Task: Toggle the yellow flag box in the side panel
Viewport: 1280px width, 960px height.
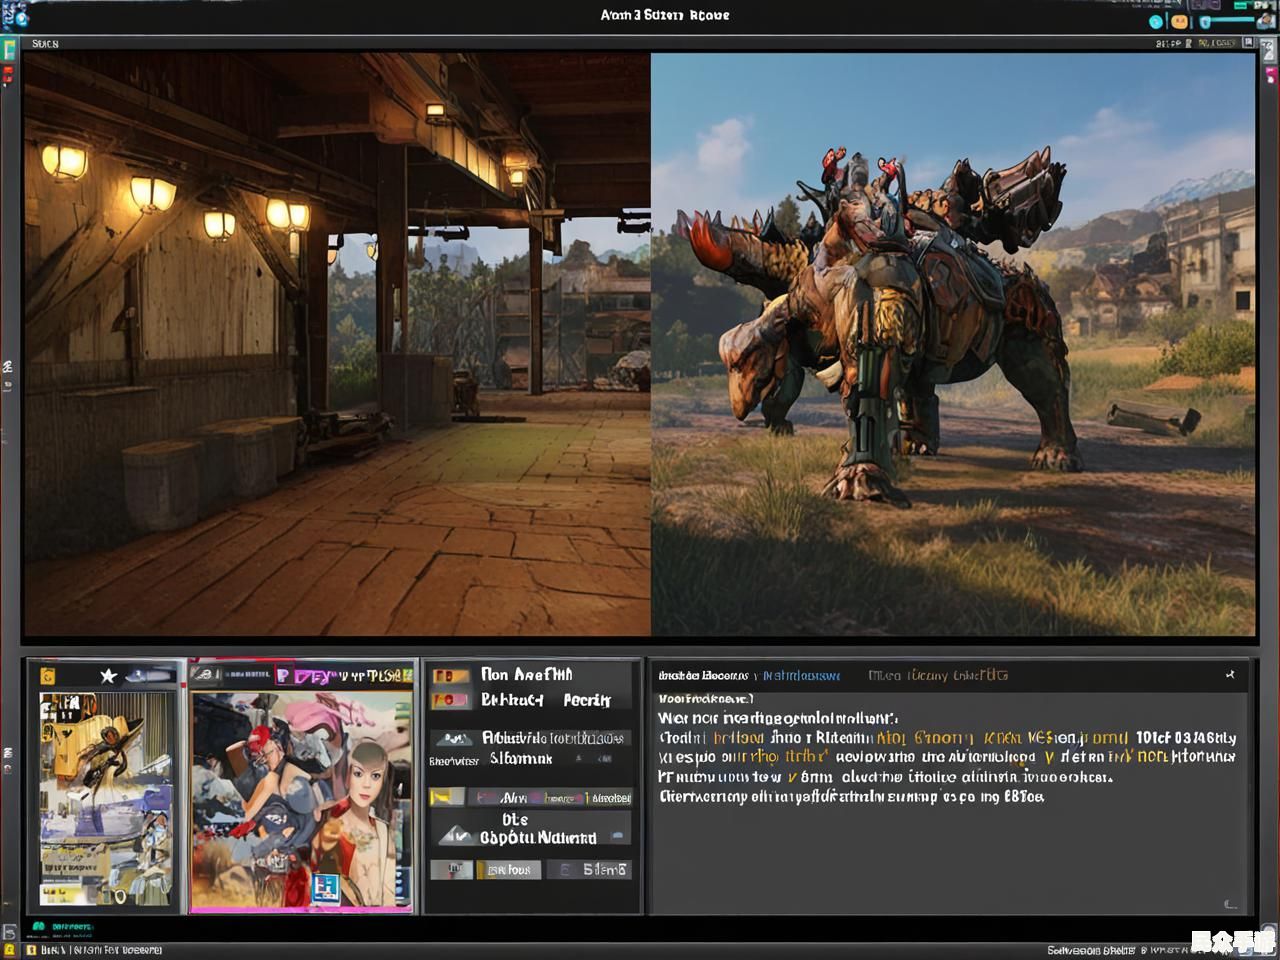Action: [x=446, y=797]
